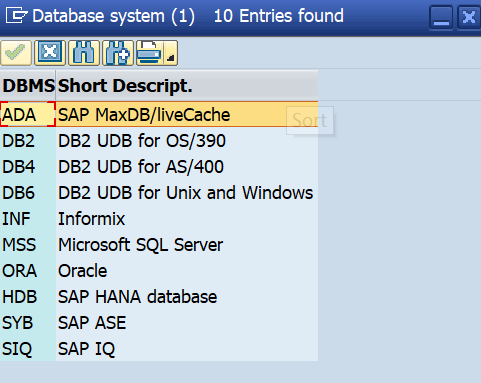This screenshot has width=481, height=383.
Task: Select DB2 UDB for OS/390 entry
Action: (x=187, y=141)
